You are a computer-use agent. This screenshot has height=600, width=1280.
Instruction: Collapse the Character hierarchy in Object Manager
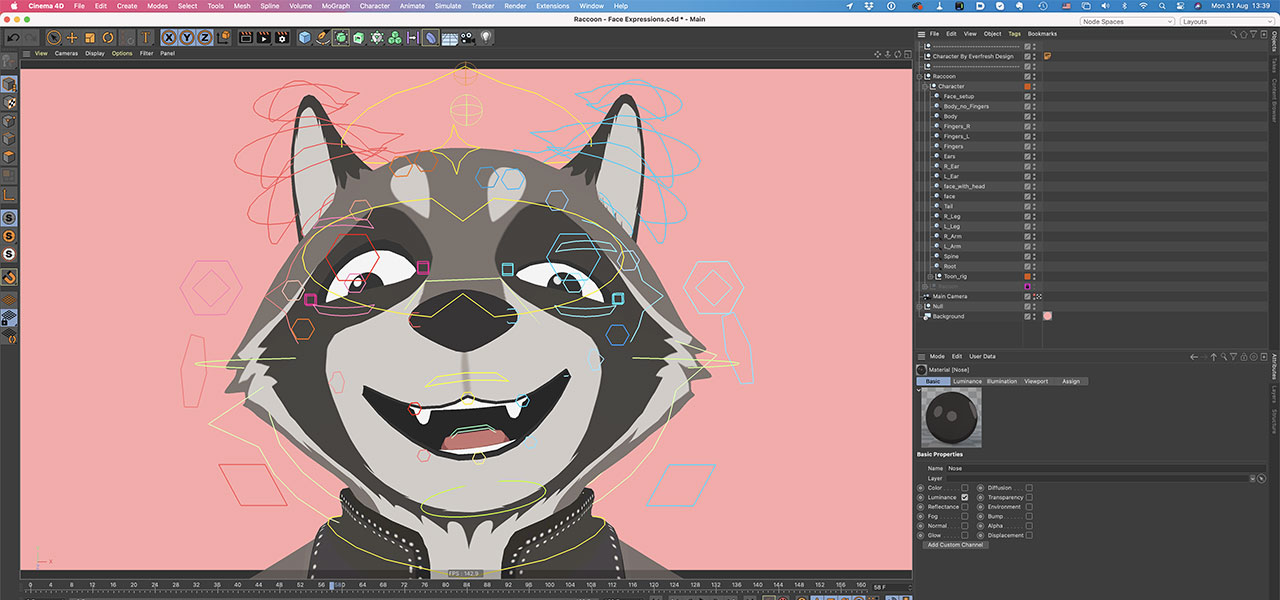[924, 84]
